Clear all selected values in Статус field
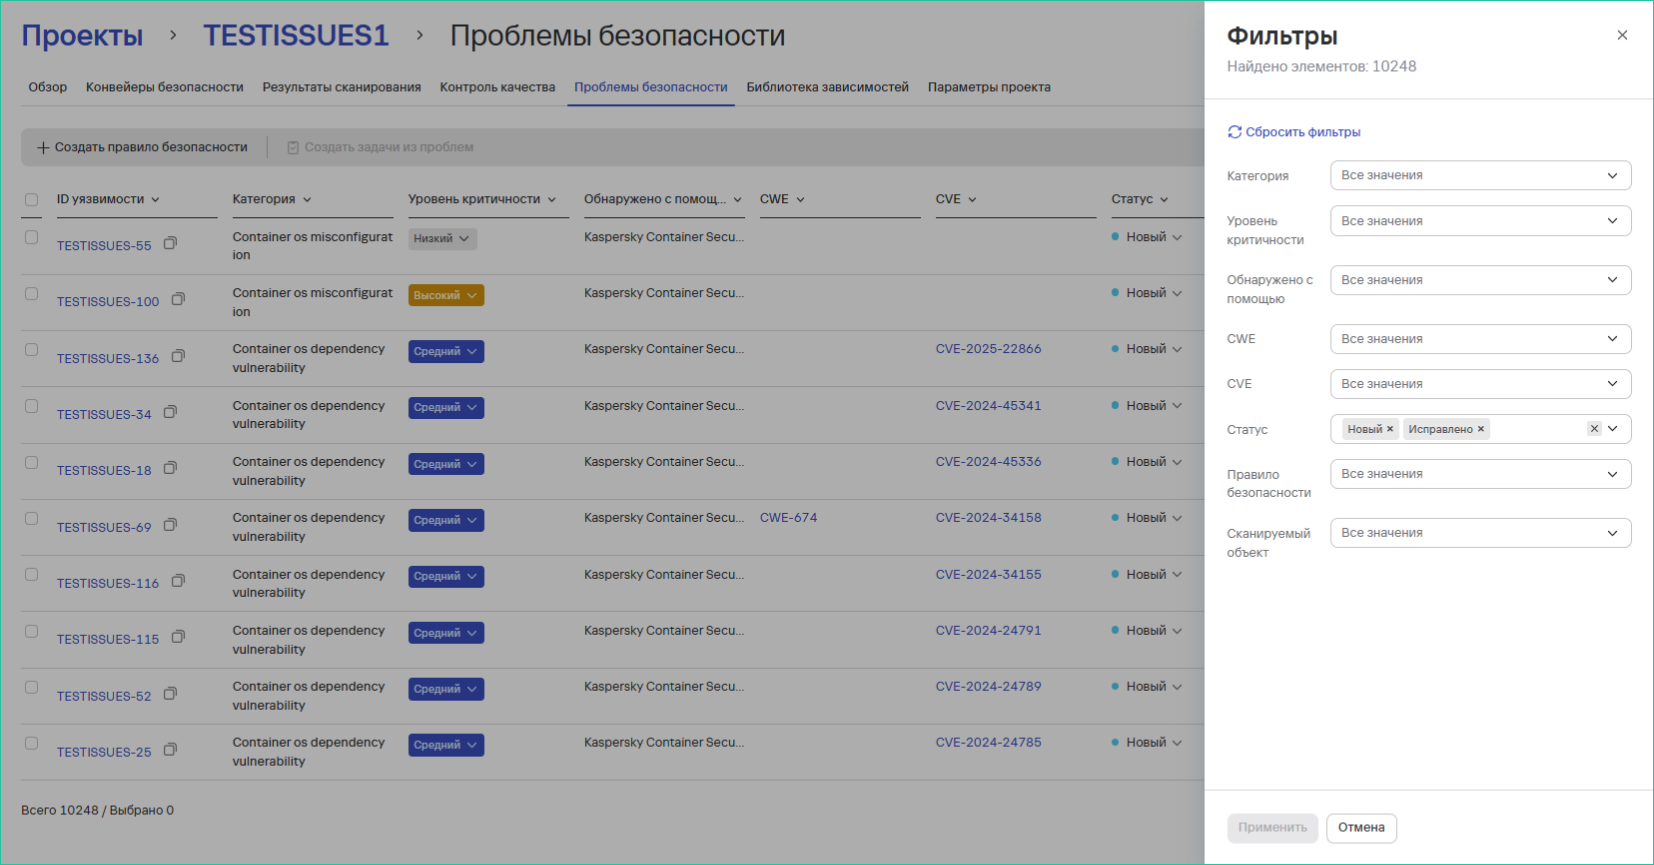Screen dimensions: 1654x865 (1594, 429)
